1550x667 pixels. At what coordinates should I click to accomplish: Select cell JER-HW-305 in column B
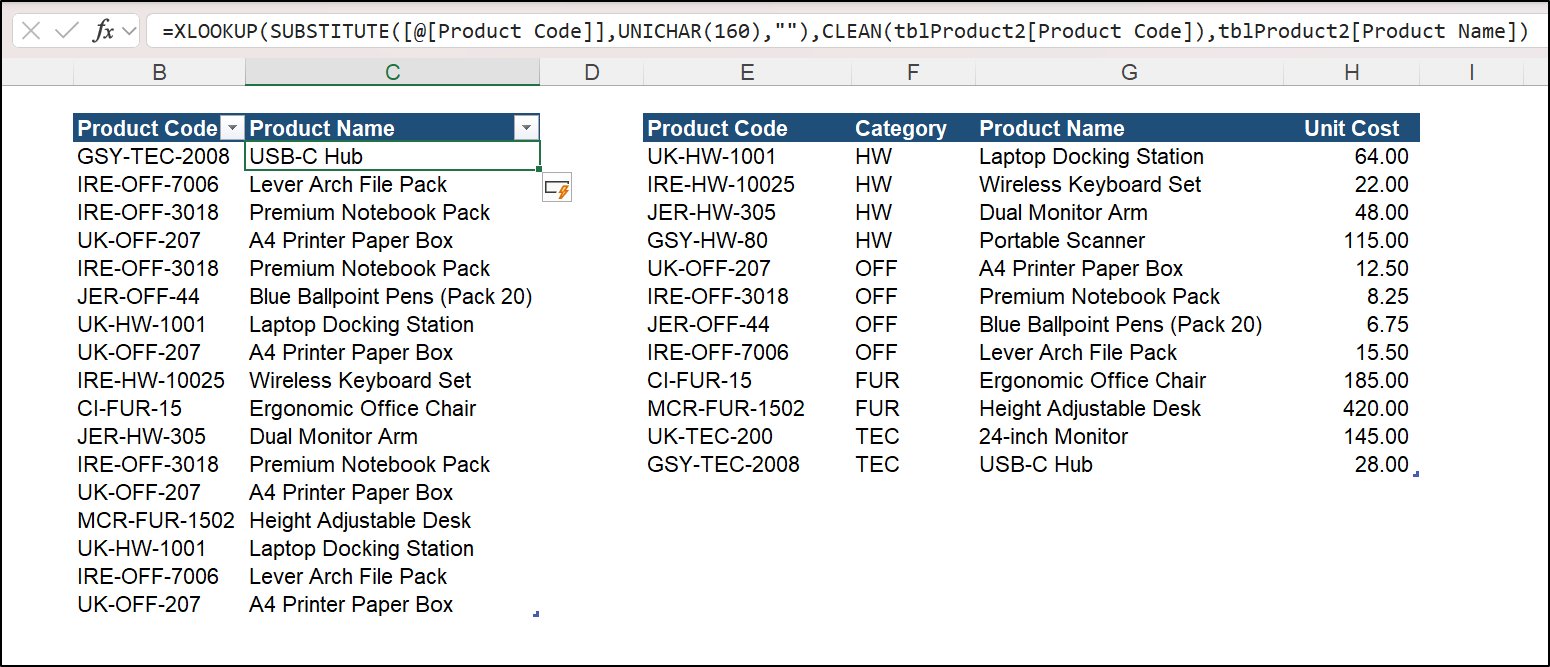[x=159, y=436]
